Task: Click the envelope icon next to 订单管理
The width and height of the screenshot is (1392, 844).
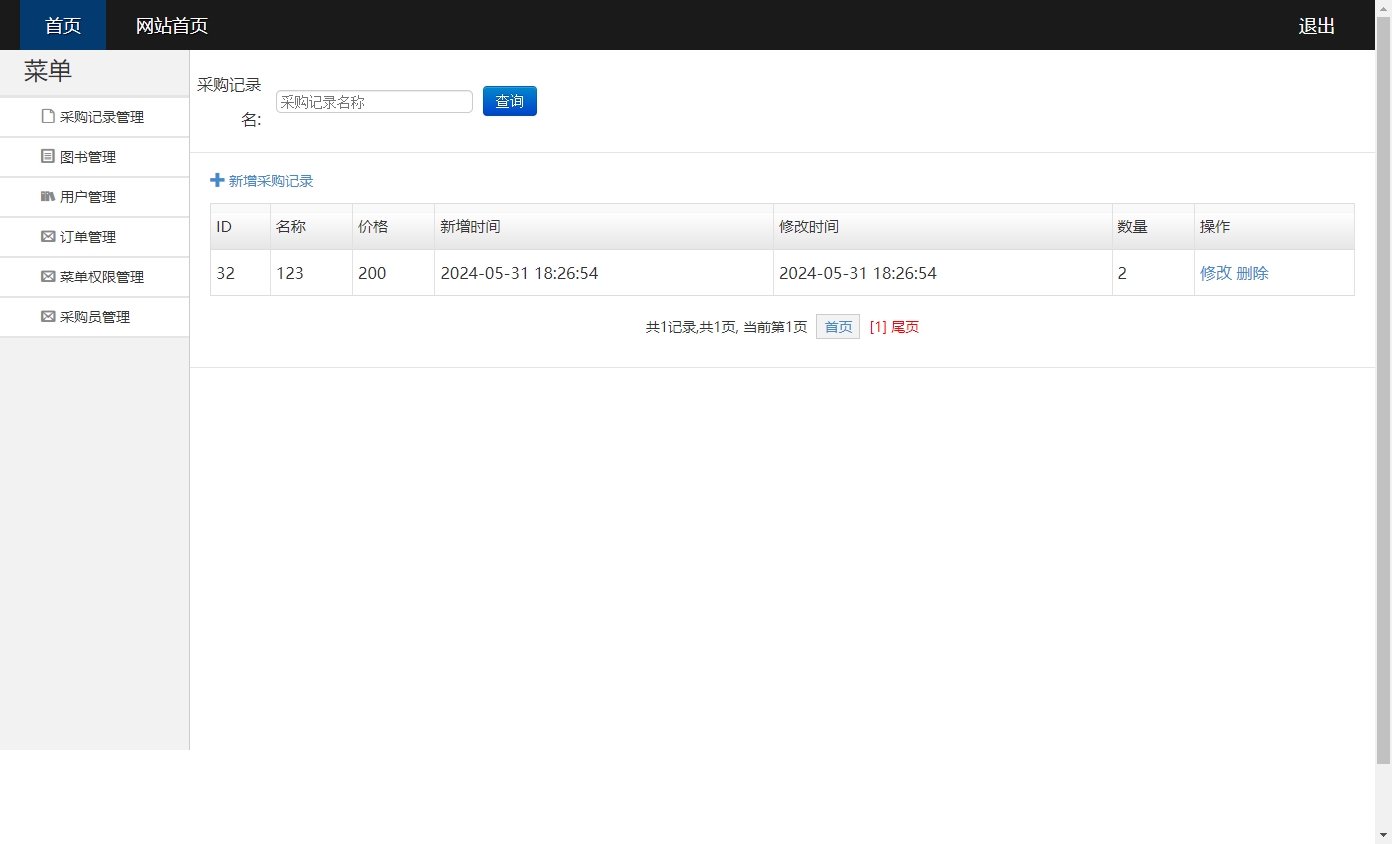Action: click(x=47, y=236)
